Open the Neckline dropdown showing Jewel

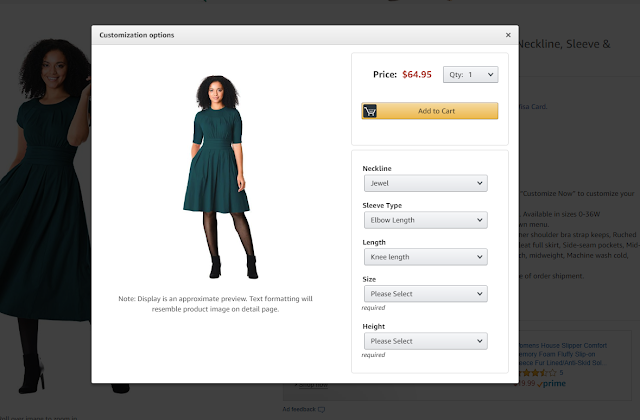[x=426, y=183]
